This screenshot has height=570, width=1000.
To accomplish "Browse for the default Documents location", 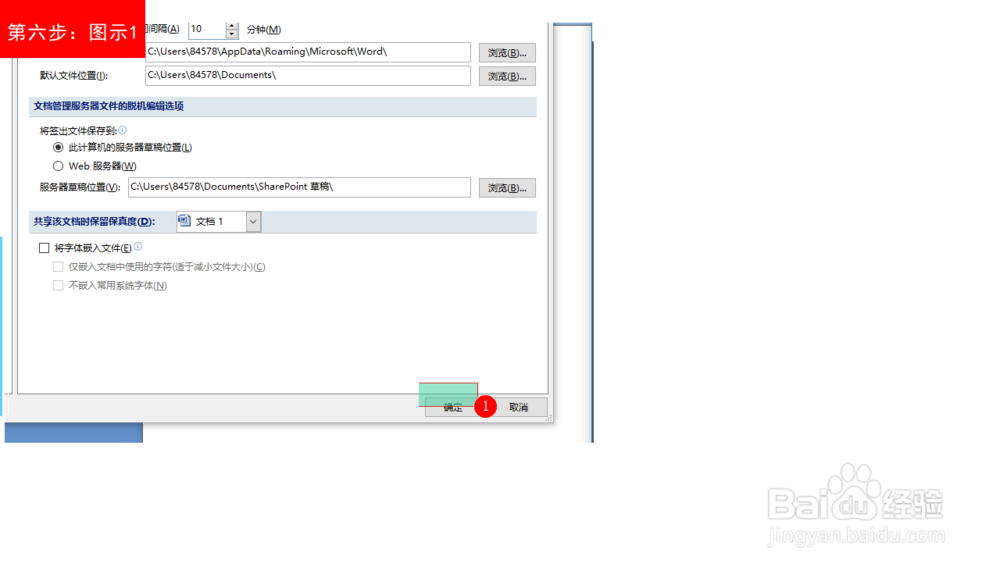I will pyautogui.click(x=507, y=76).
